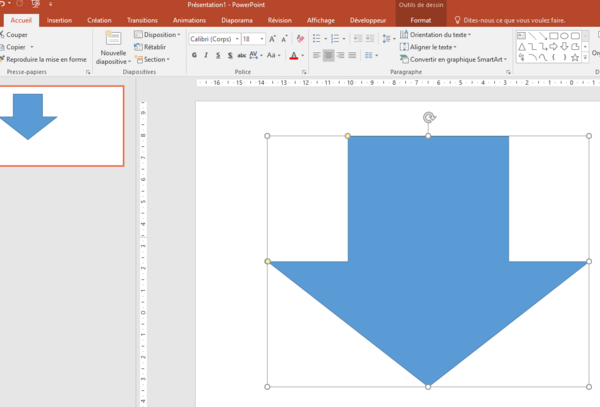Image resolution: width=600 pixels, height=407 pixels.
Task: Open the Disposition layout dropdown
Action: click(157, 35)
